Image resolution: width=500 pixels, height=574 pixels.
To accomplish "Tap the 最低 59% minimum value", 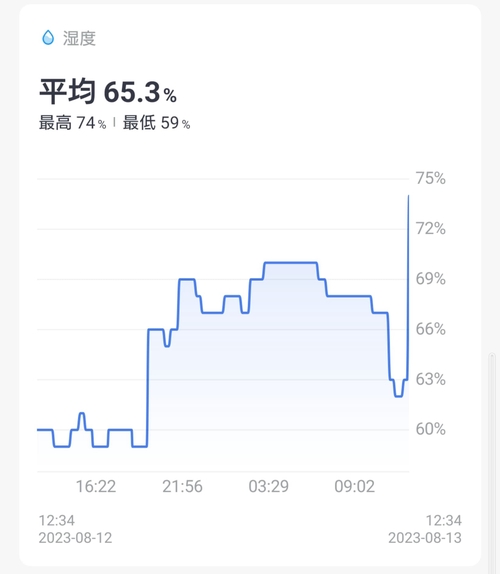I will [x=156, y=123].
